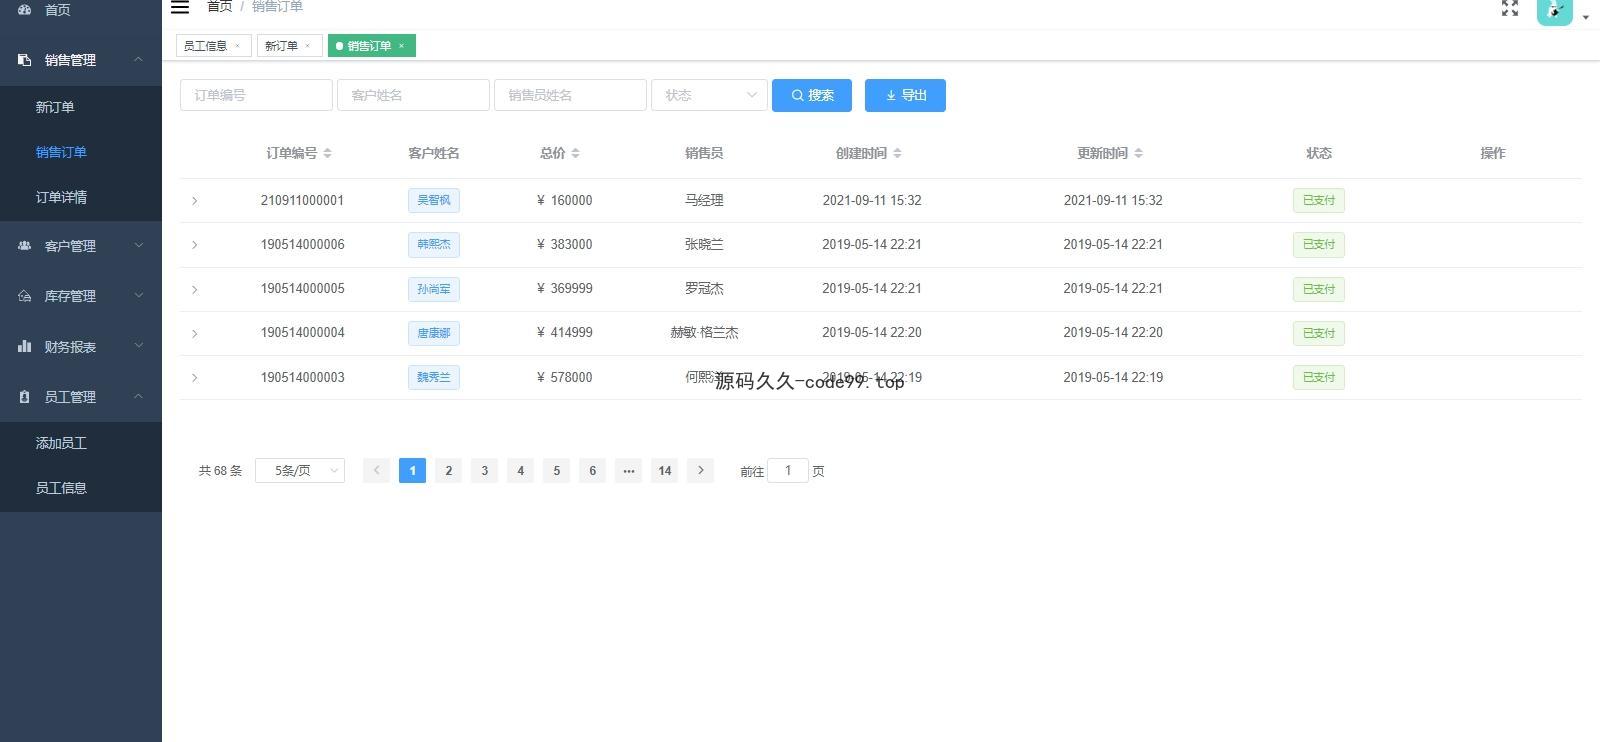Focus the 客户姓名 search field
Viewport: 1600px width, 742px height.
click(x=413, y=95)
